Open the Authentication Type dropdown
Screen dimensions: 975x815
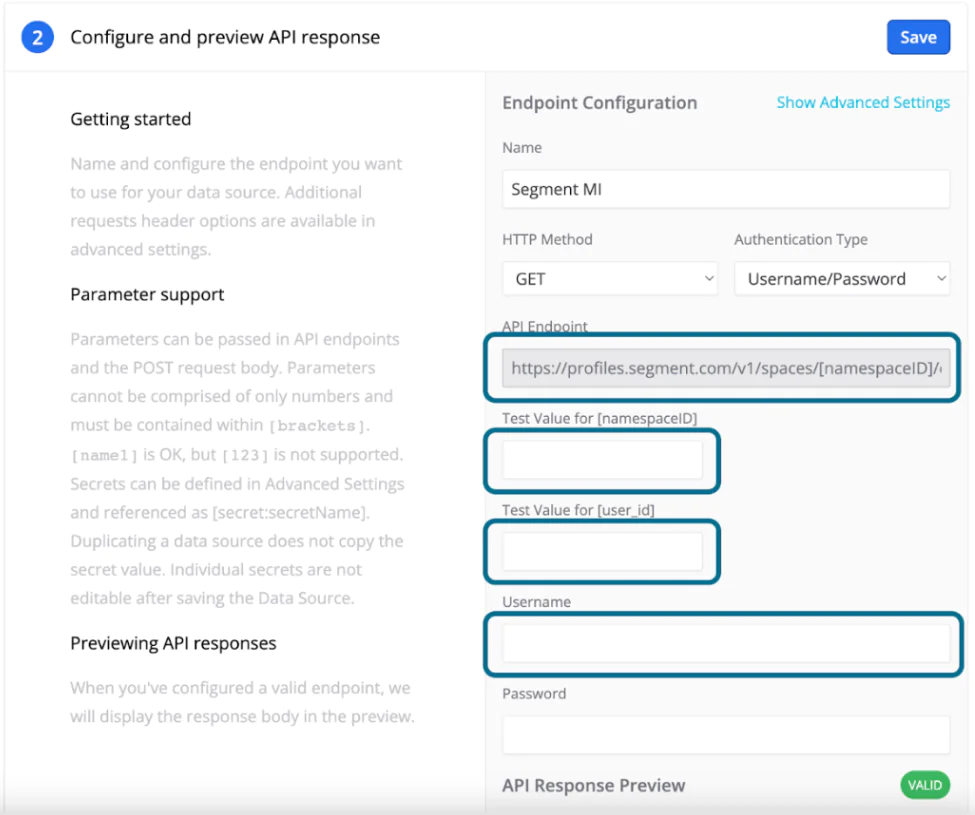(x=841, y=278)
